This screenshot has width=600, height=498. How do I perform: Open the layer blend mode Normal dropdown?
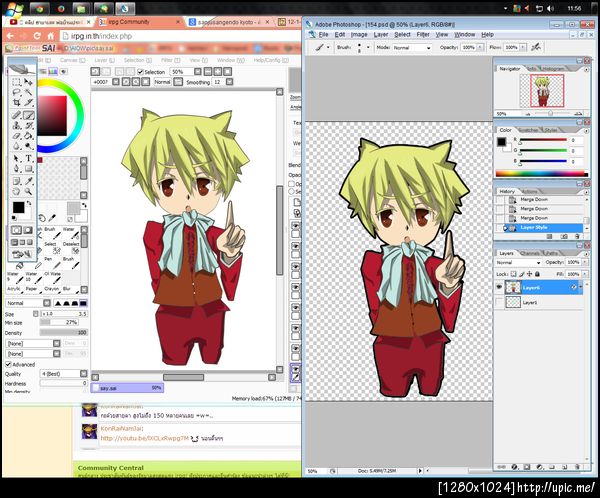[518, 263]
